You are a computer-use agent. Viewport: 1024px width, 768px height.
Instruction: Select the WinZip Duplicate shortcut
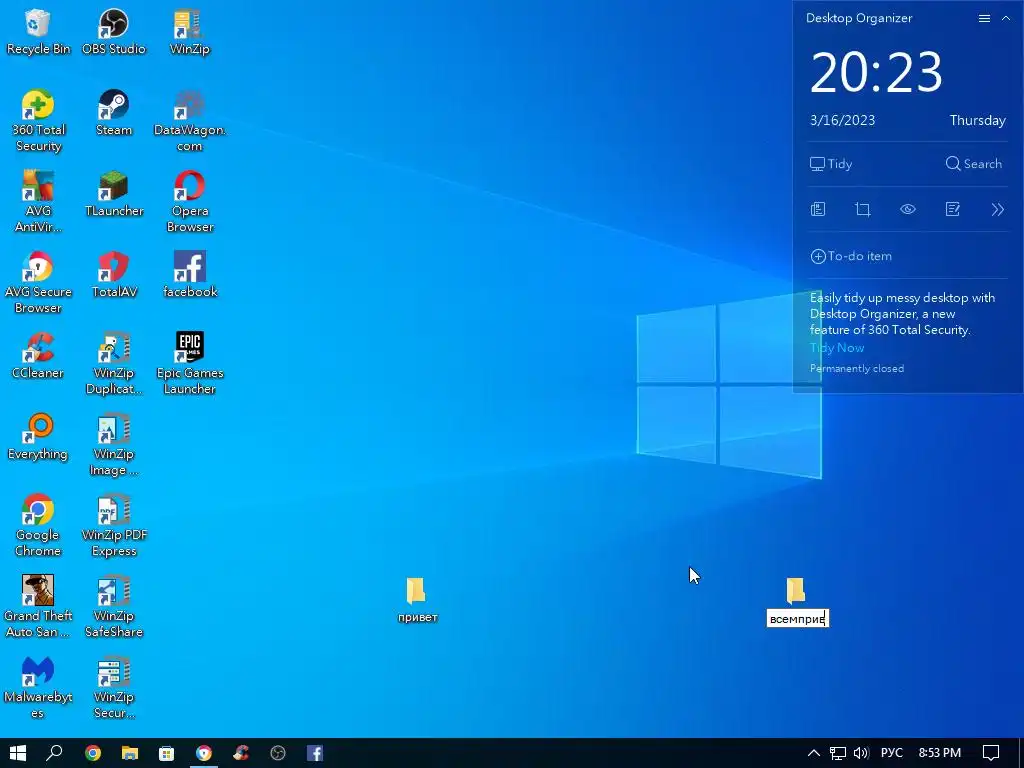tap(114, 364)
